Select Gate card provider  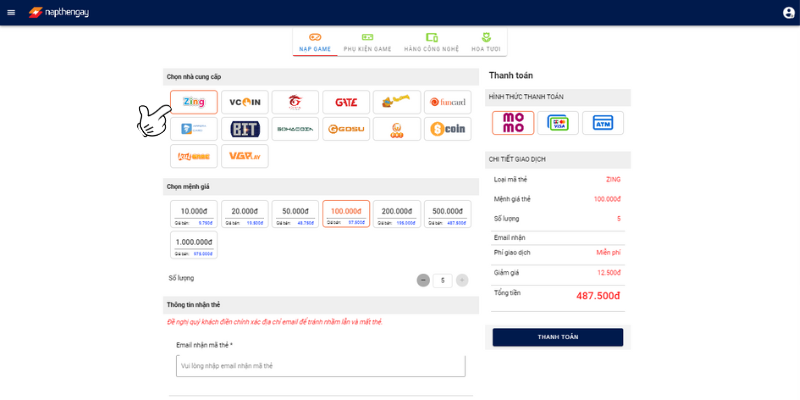346,102
